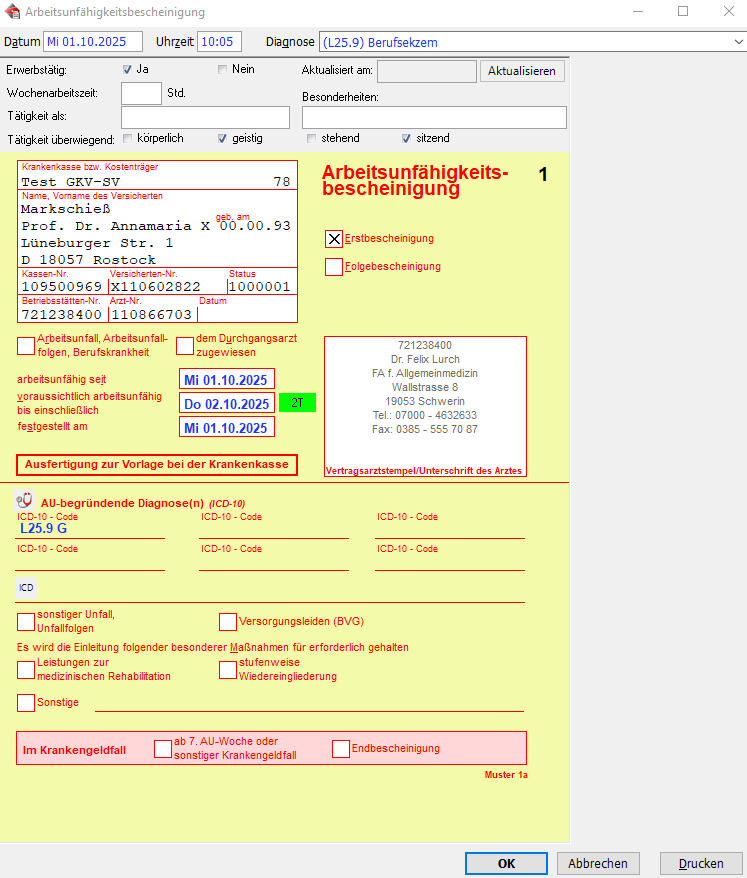Viewport: 747px width, 878px height.
Task: Click the Drucken button
Action: (701, 864)
